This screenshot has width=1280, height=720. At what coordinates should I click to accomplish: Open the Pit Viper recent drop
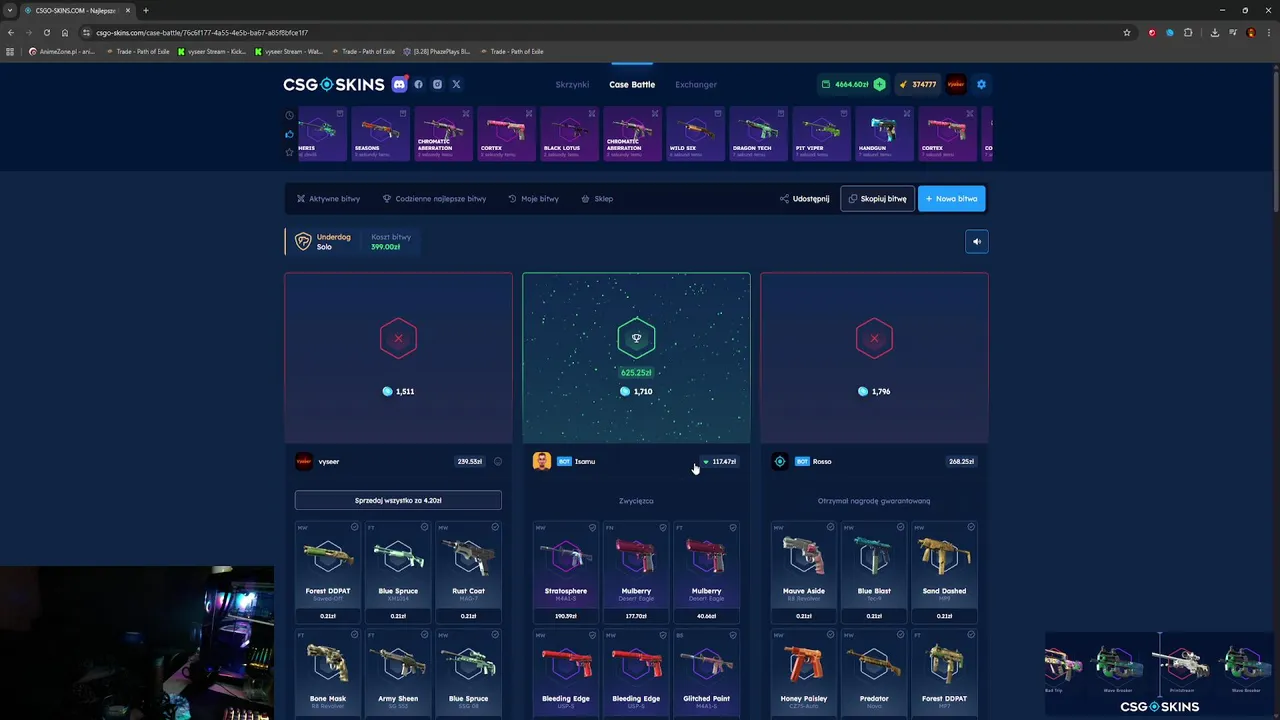coord(821,134)
